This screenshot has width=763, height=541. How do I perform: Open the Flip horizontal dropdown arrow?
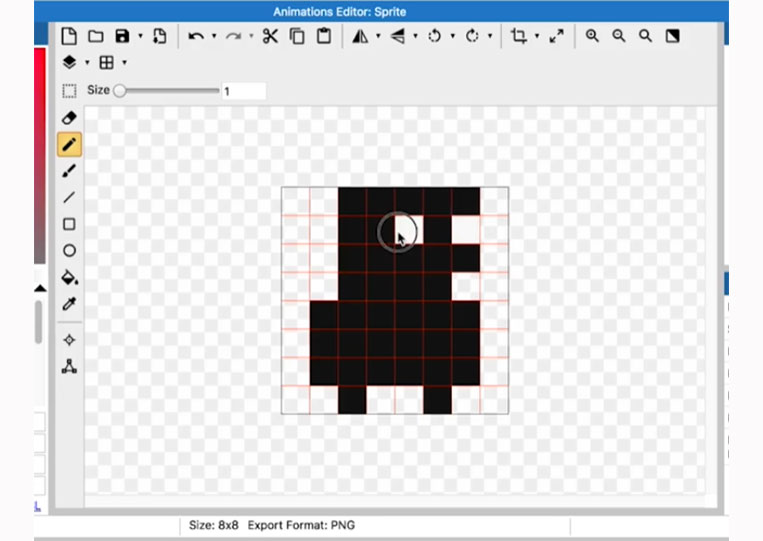point(378,36)
